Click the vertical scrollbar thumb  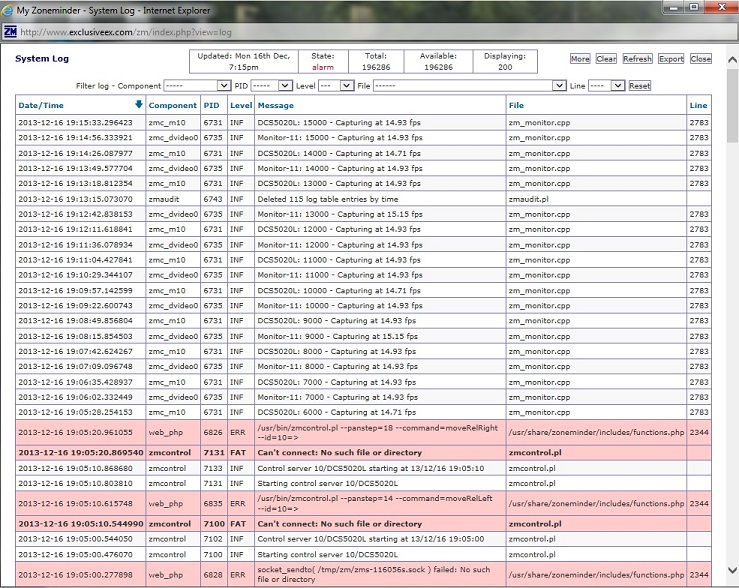pyautogui.click(x=732, y=105)
